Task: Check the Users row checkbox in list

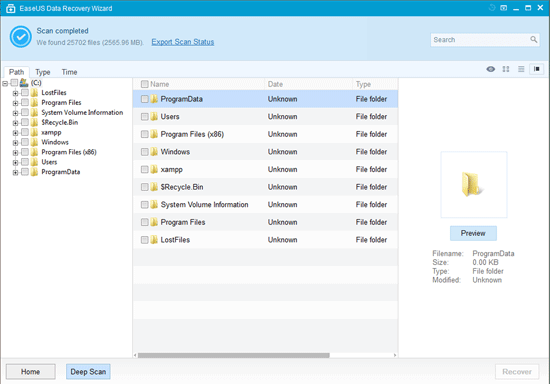Action: click(x=145, y=117)
